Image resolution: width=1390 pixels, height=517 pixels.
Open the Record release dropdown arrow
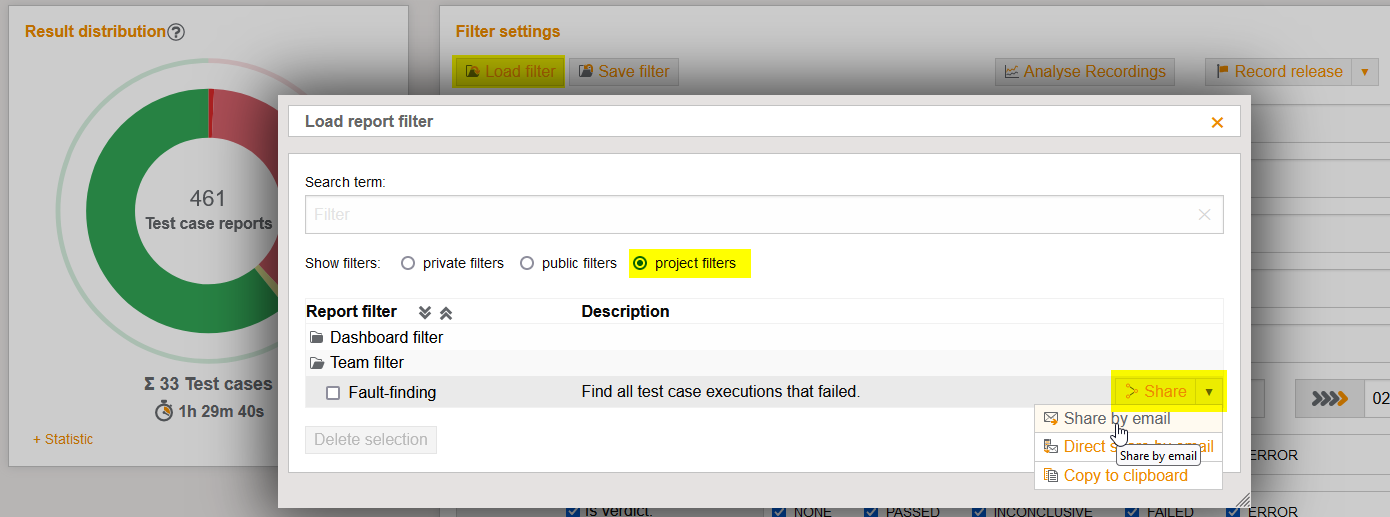click(1365, 72)
